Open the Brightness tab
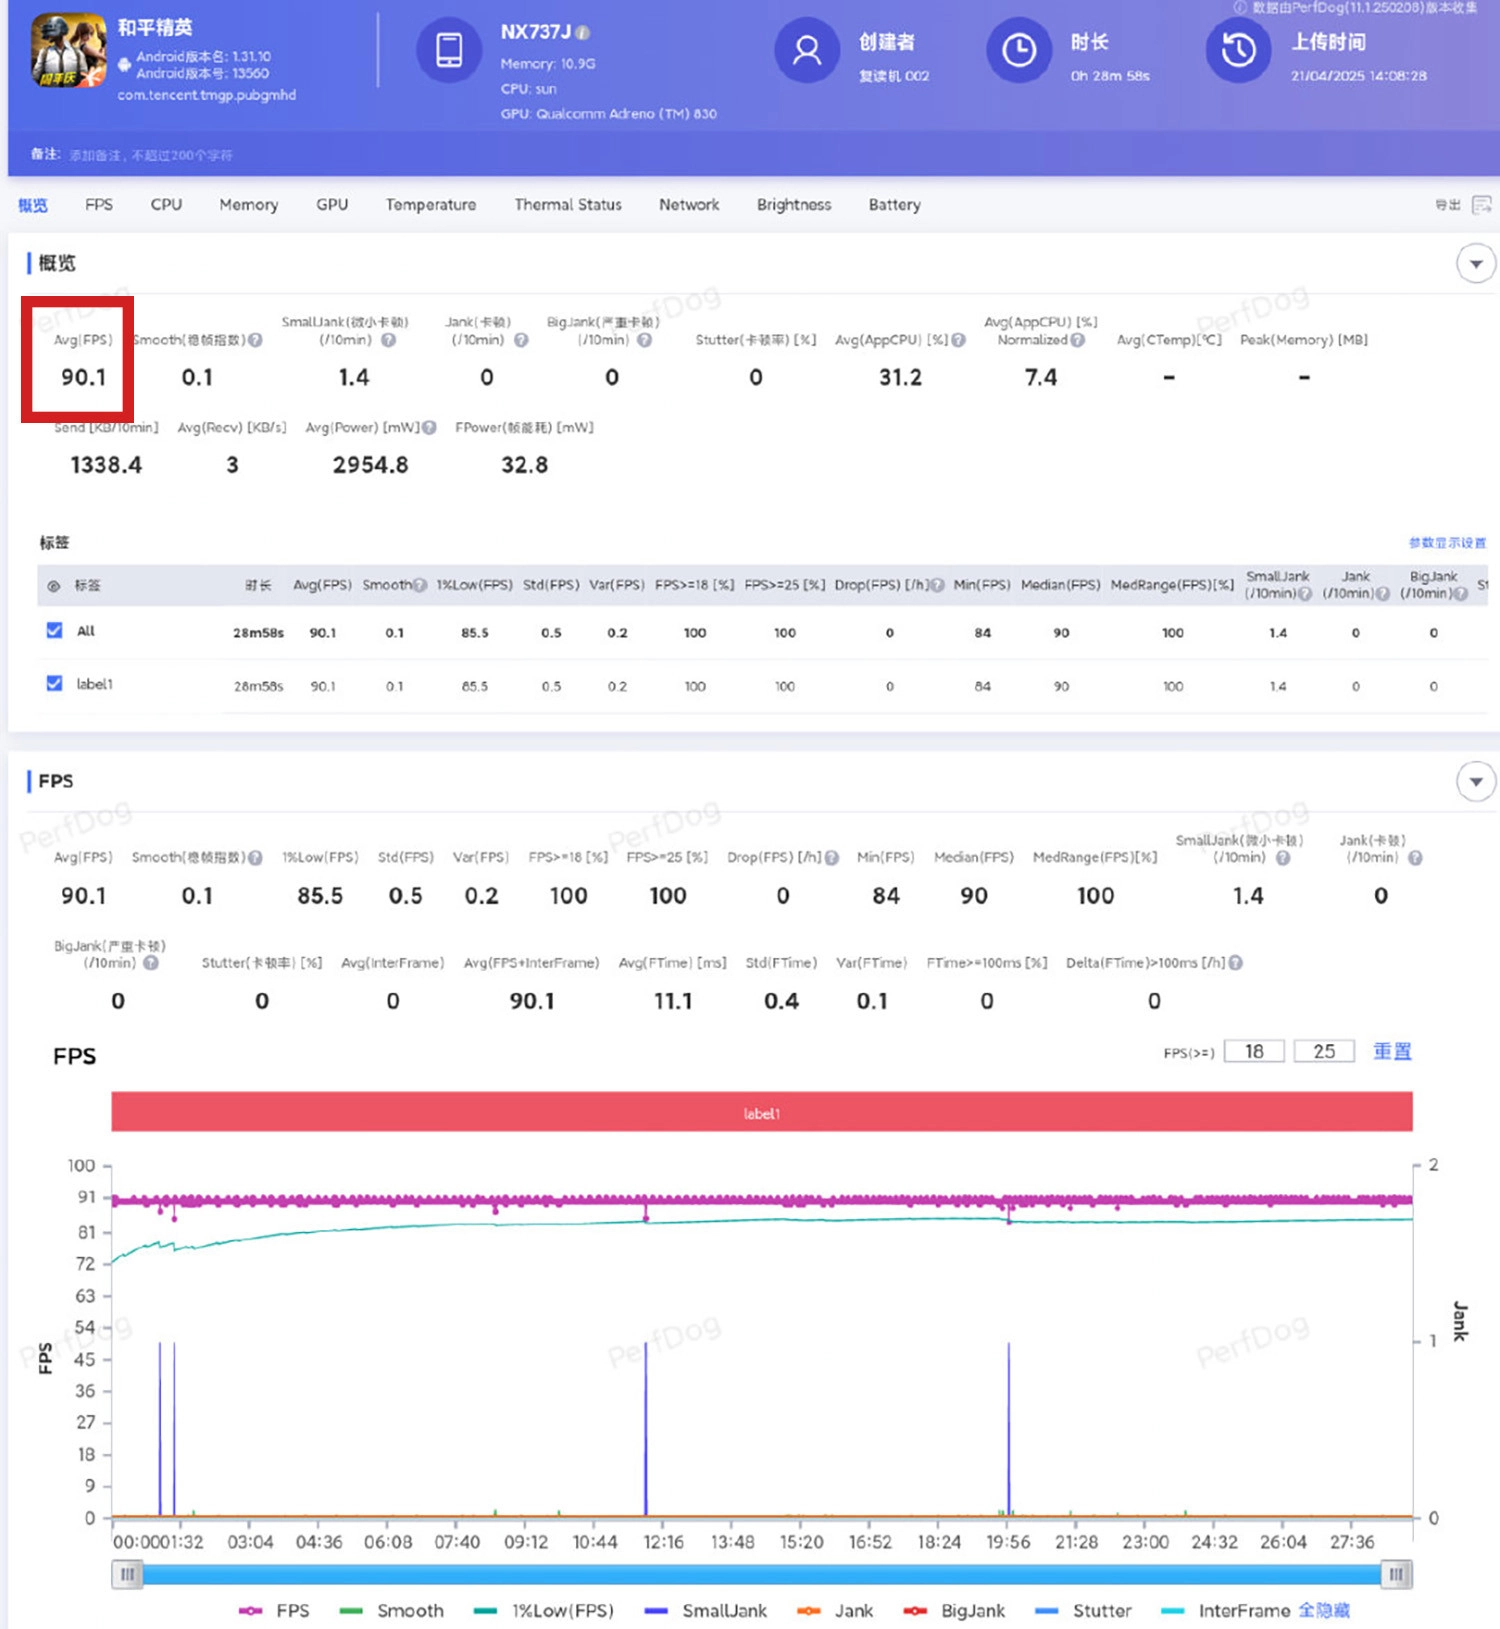Screen dimensions: 1500x1629 794,204
